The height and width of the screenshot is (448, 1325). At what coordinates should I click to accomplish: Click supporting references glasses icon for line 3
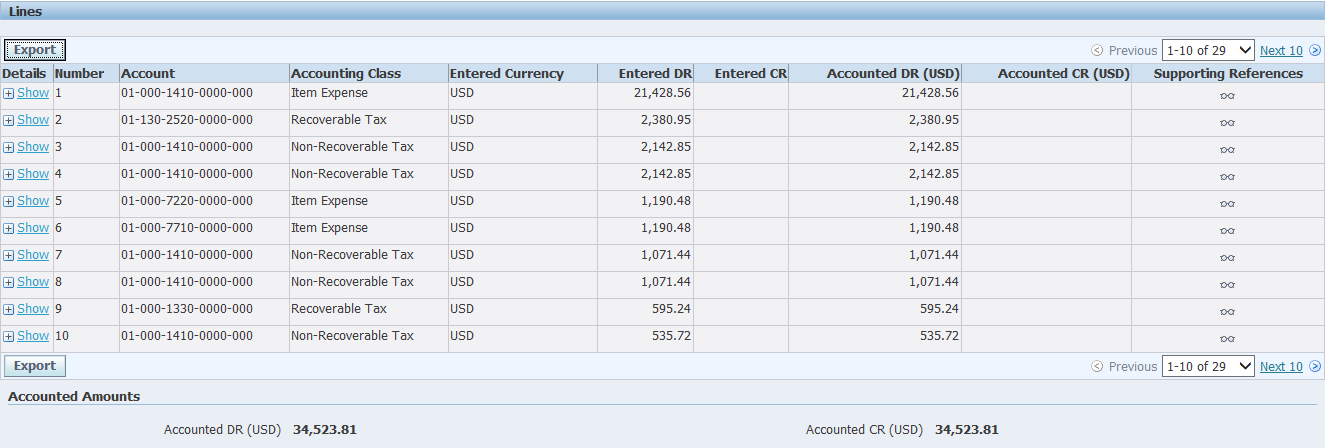coord(1227,150)
